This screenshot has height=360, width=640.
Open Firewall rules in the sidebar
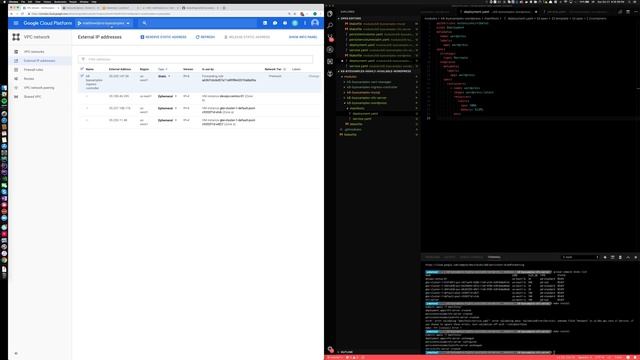[x=33, y=70]
